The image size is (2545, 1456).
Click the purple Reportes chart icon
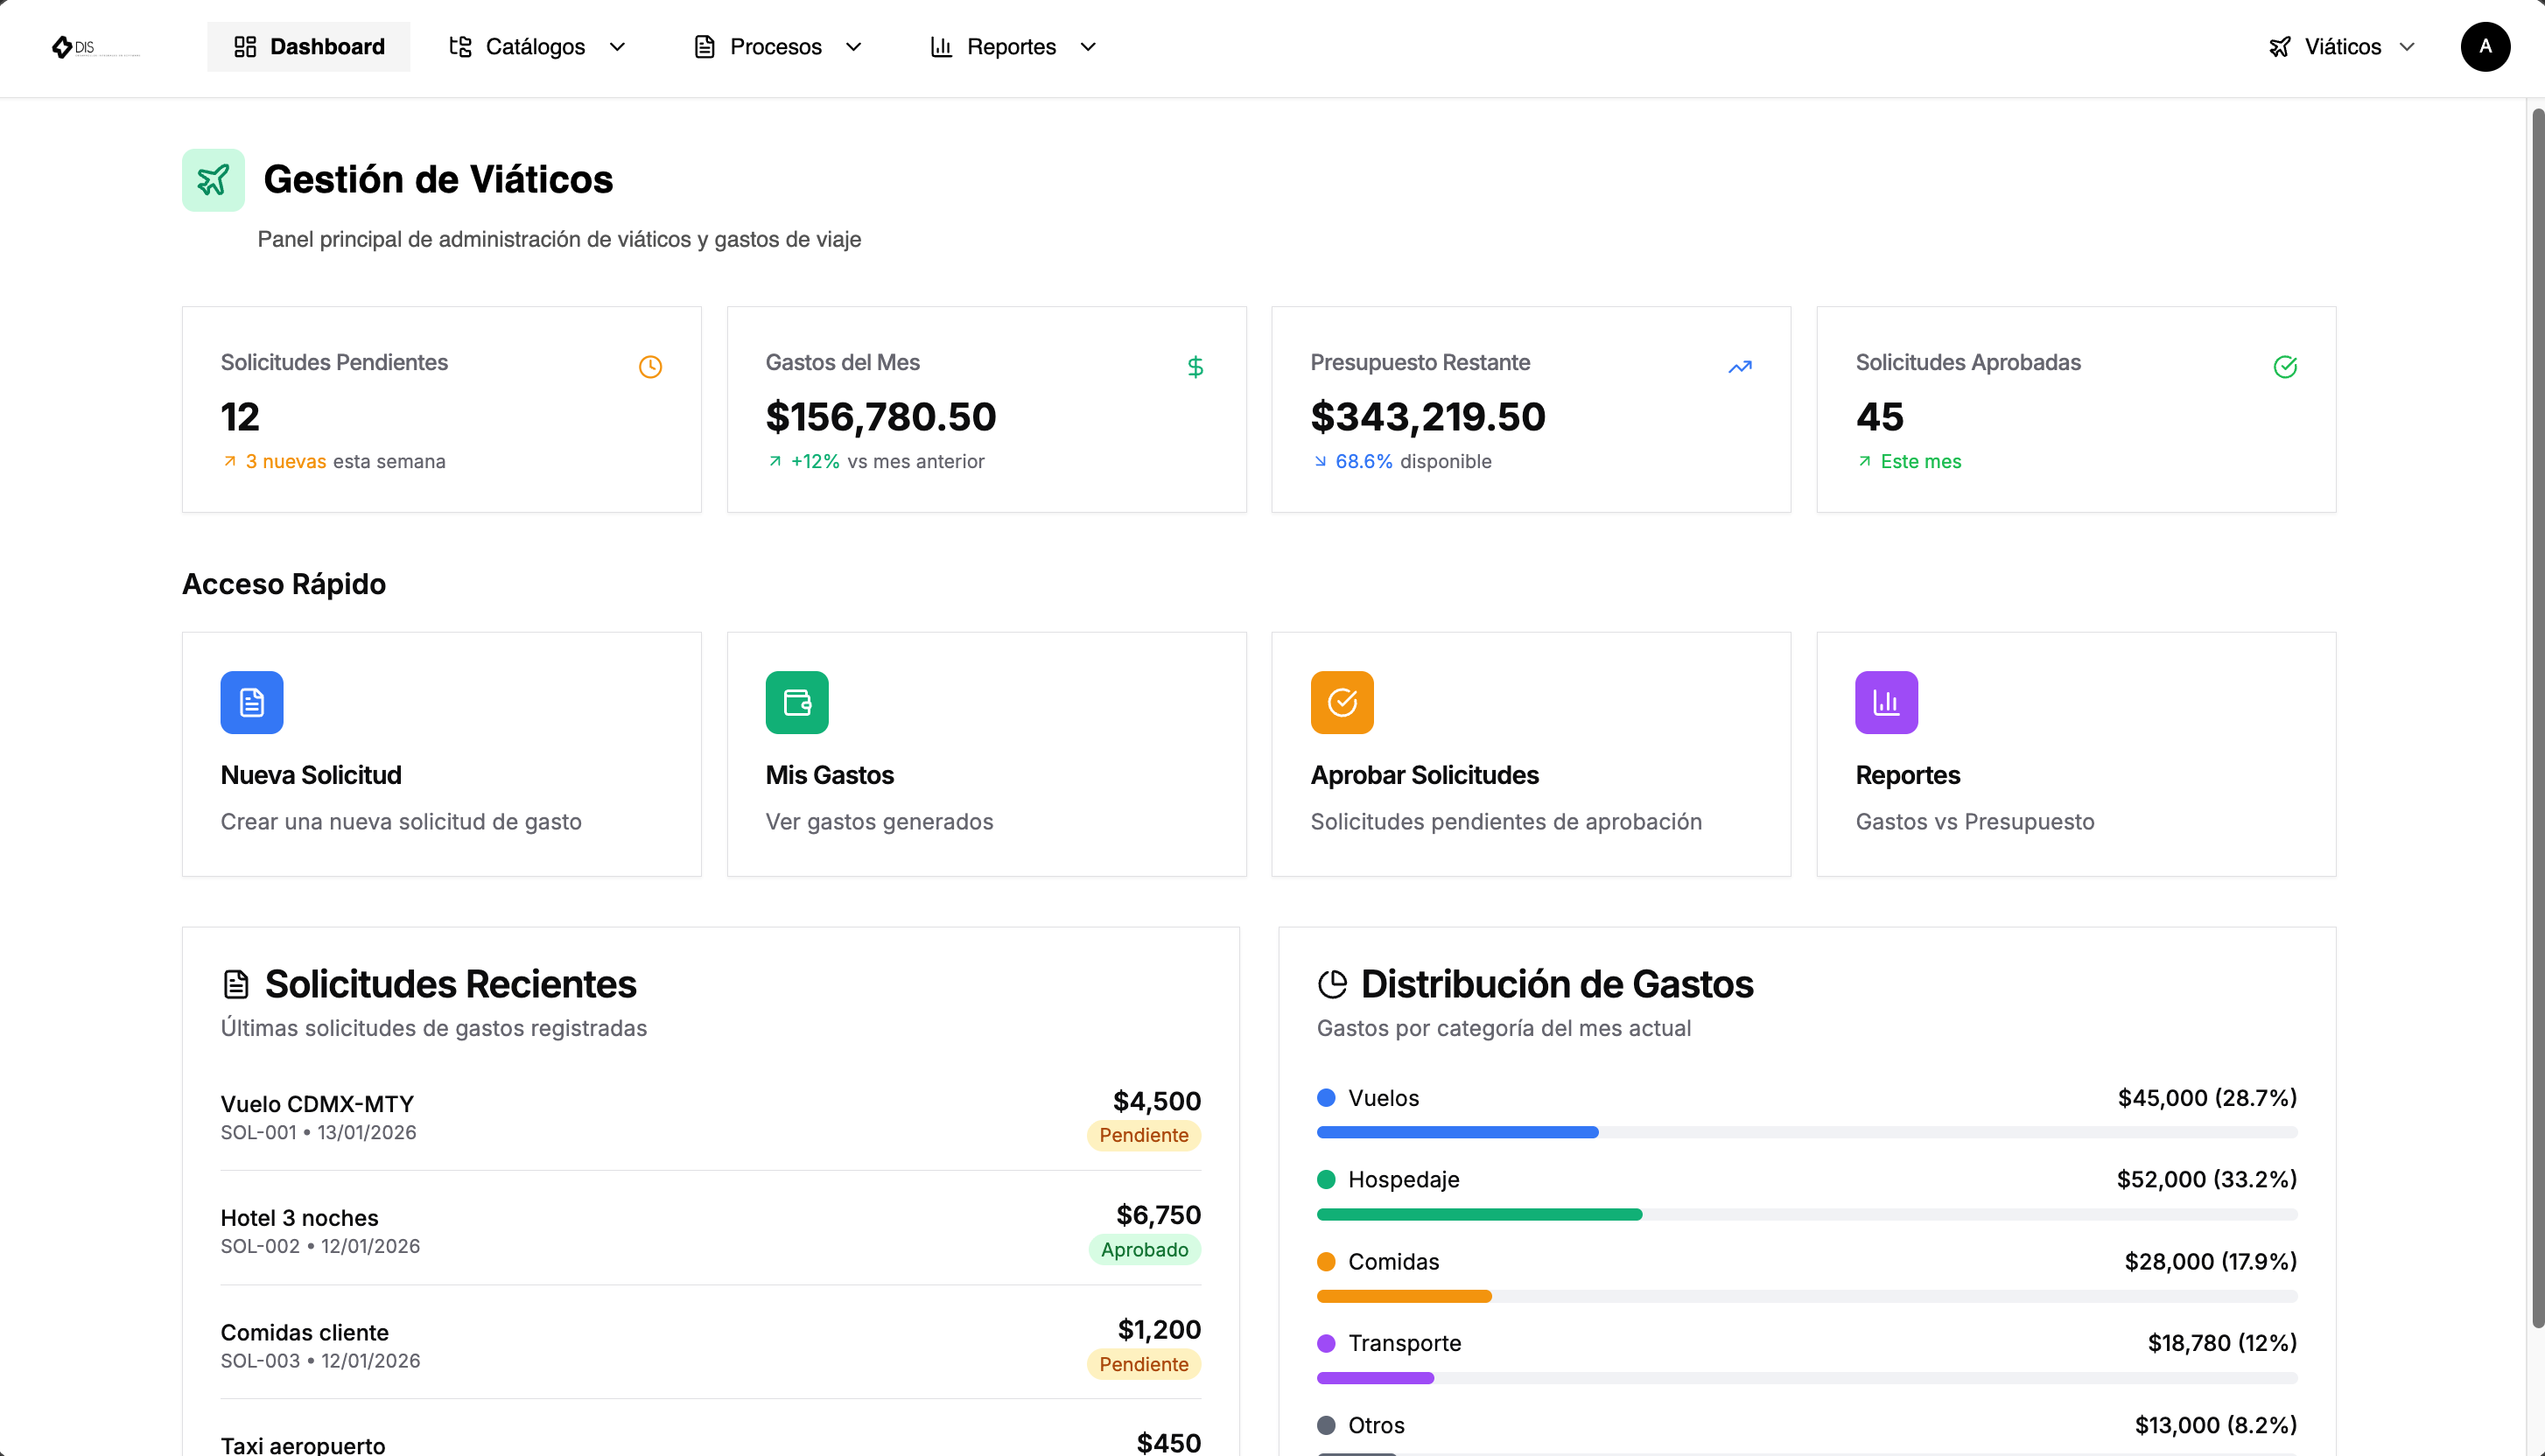tap(1885, 702)
